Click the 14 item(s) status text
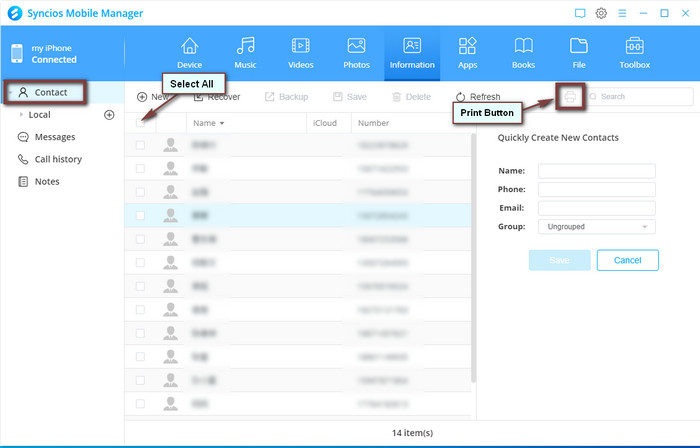Viewport: 700px width, 448px height. click(412, 433)
